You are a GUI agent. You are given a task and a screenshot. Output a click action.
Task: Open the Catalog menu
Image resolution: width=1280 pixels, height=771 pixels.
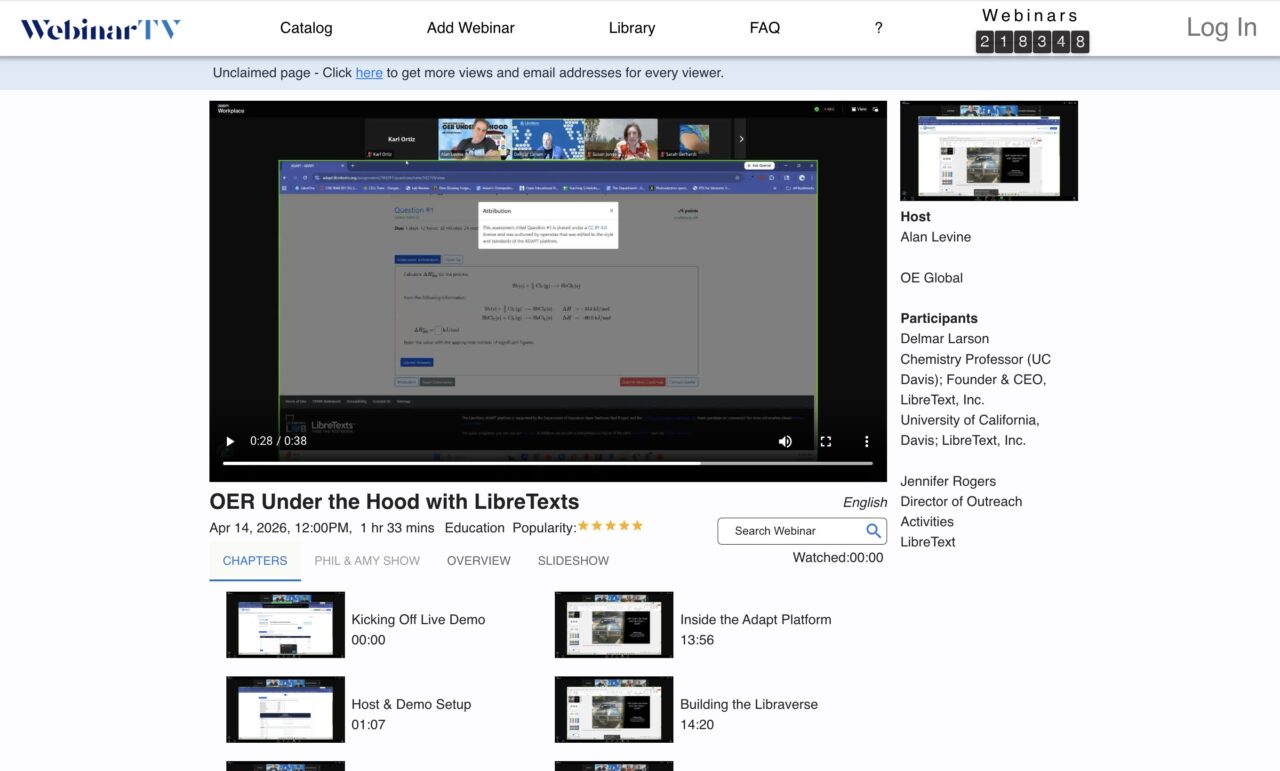coord(306,28)
